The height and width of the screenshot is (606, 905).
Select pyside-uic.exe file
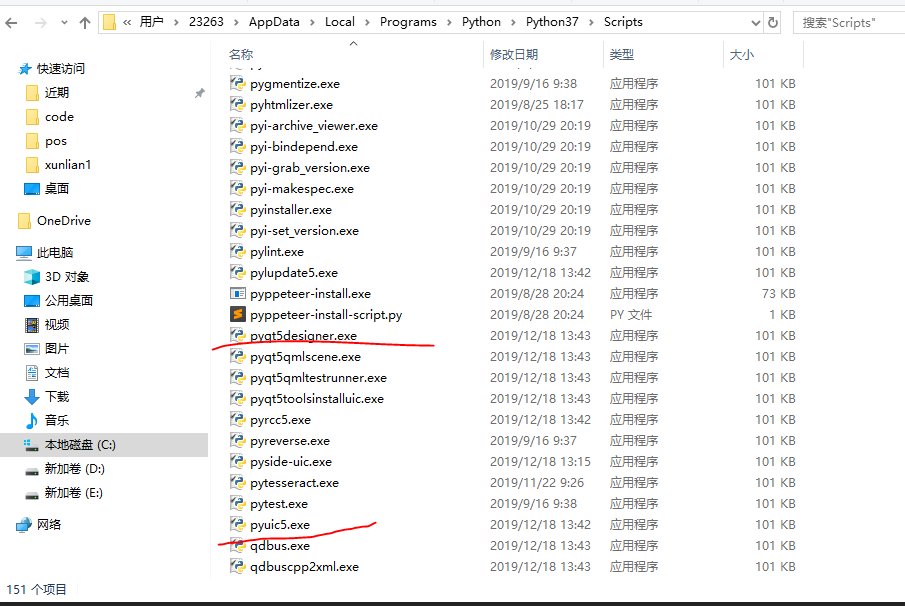(291, 462)
